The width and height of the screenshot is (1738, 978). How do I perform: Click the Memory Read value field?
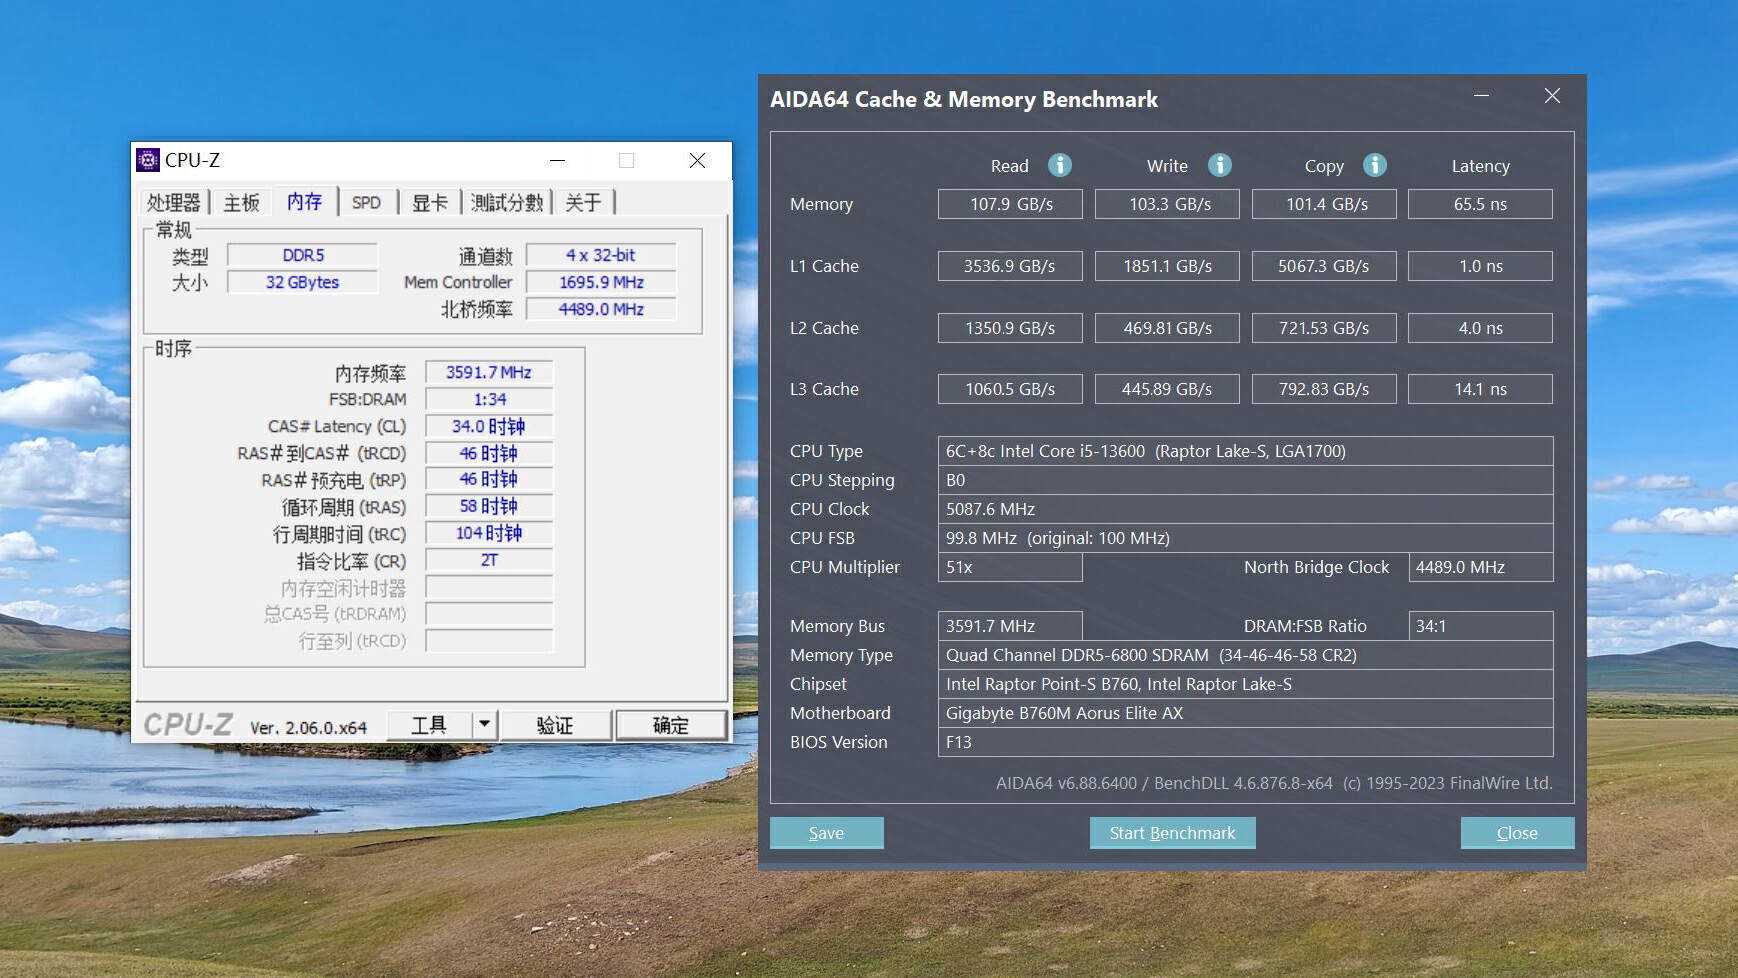(1010, 204)
